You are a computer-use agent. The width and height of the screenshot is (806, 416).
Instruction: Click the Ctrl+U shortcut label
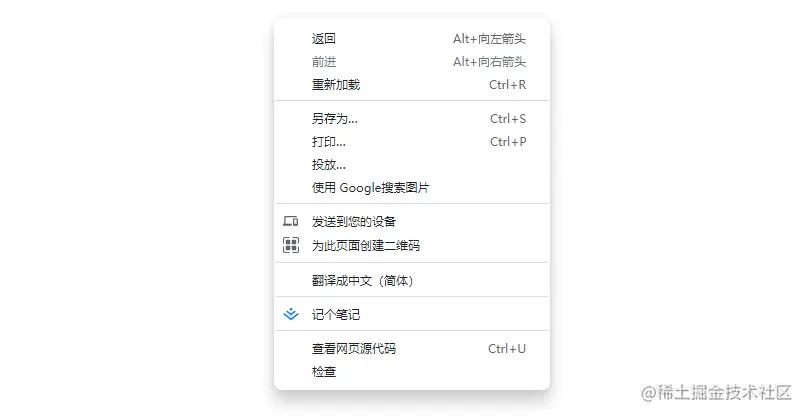coord(507,349)
